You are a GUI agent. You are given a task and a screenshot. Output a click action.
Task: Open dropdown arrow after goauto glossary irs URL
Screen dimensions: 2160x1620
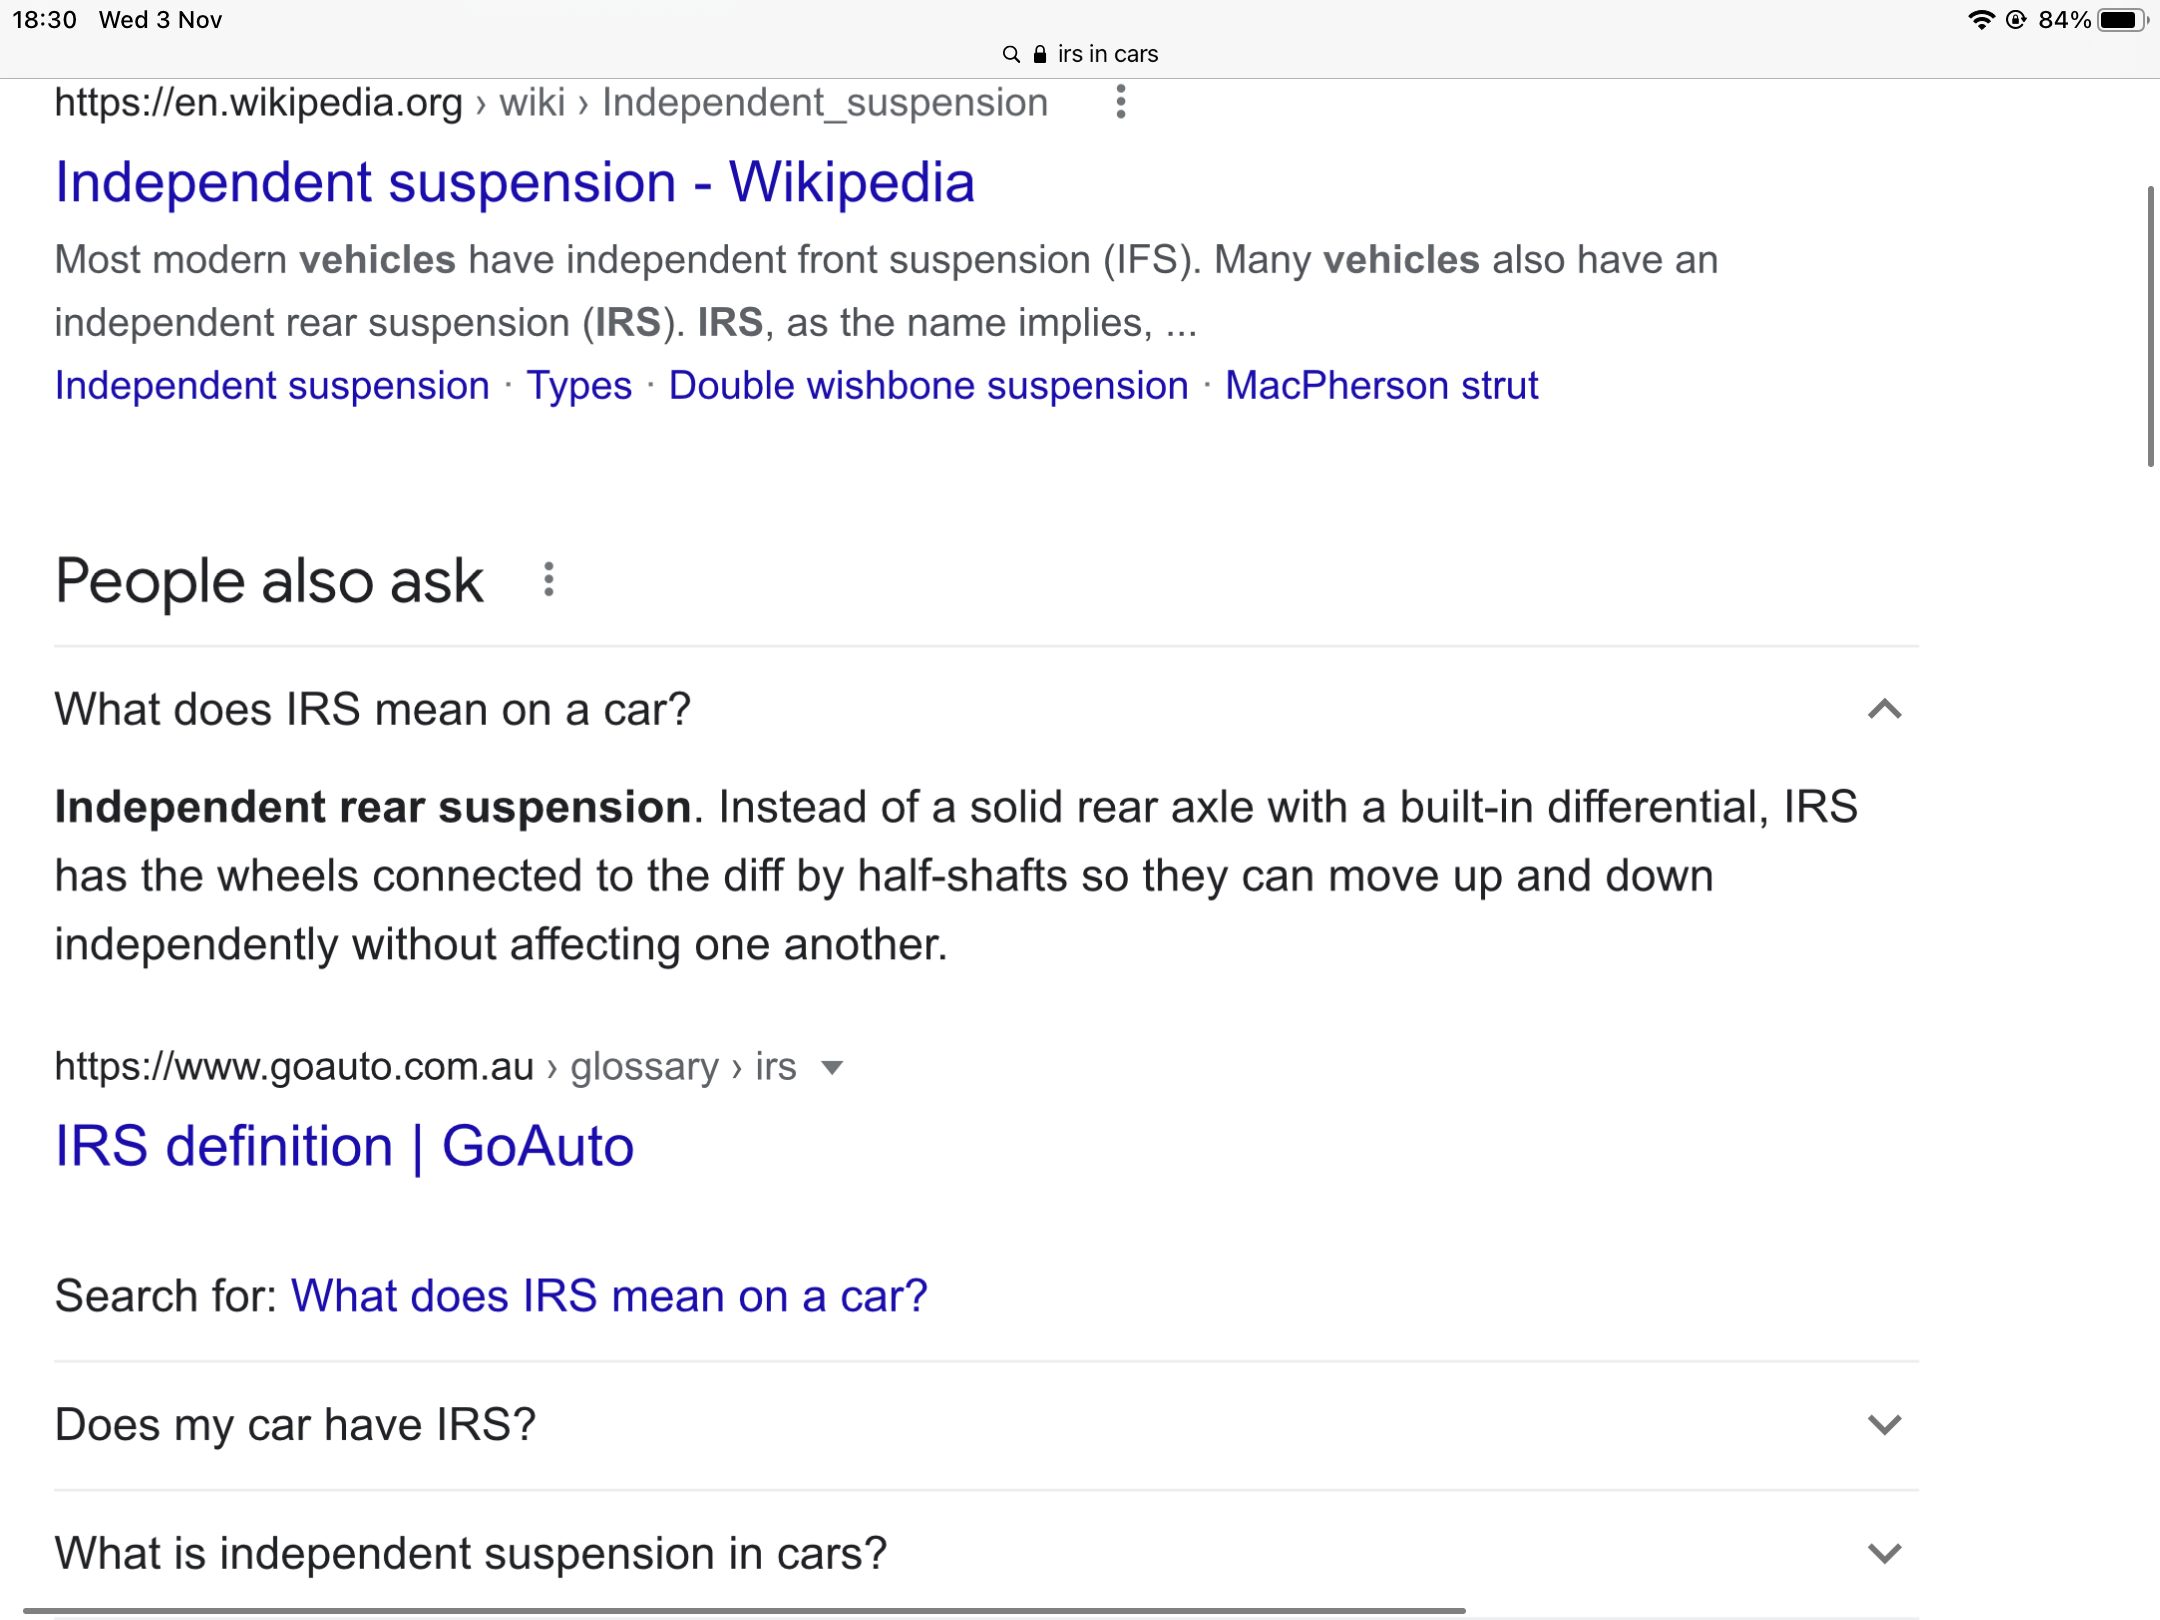[832, 1068]
